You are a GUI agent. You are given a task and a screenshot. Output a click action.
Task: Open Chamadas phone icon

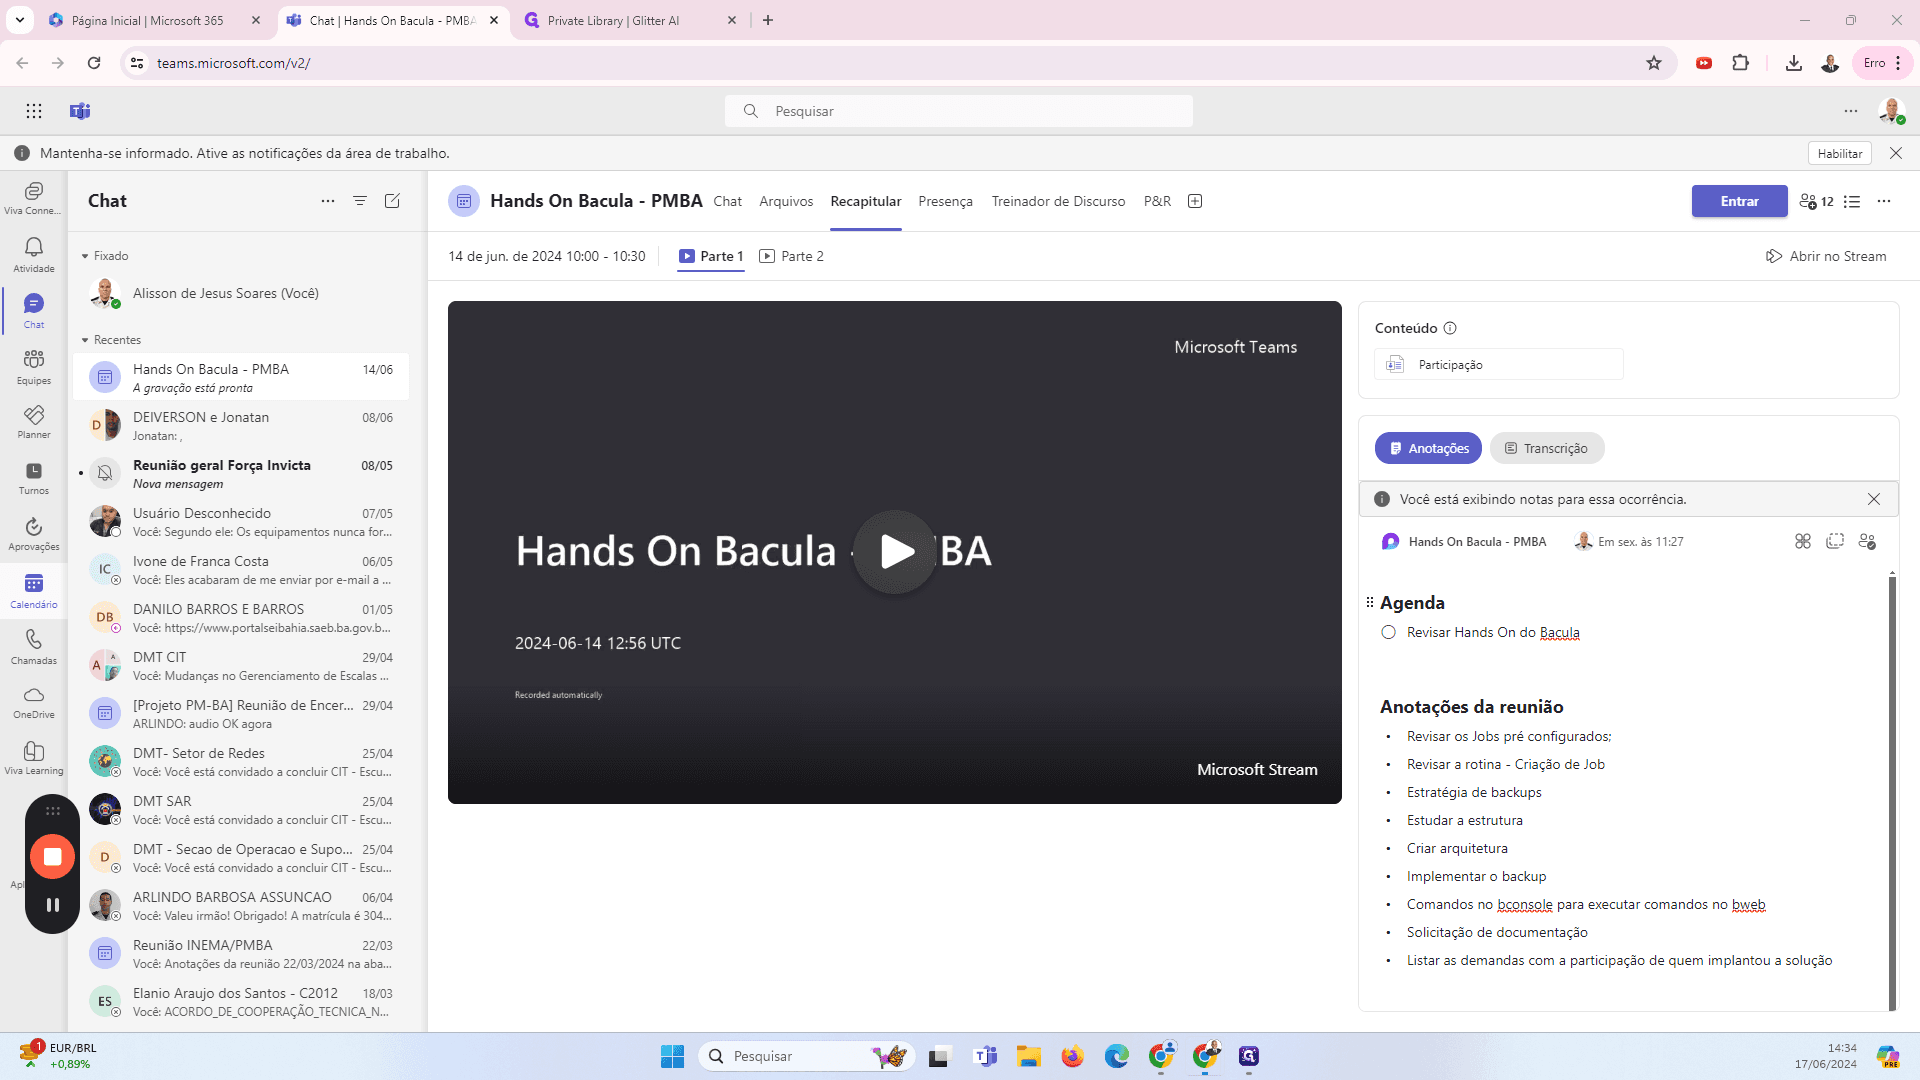33,646
